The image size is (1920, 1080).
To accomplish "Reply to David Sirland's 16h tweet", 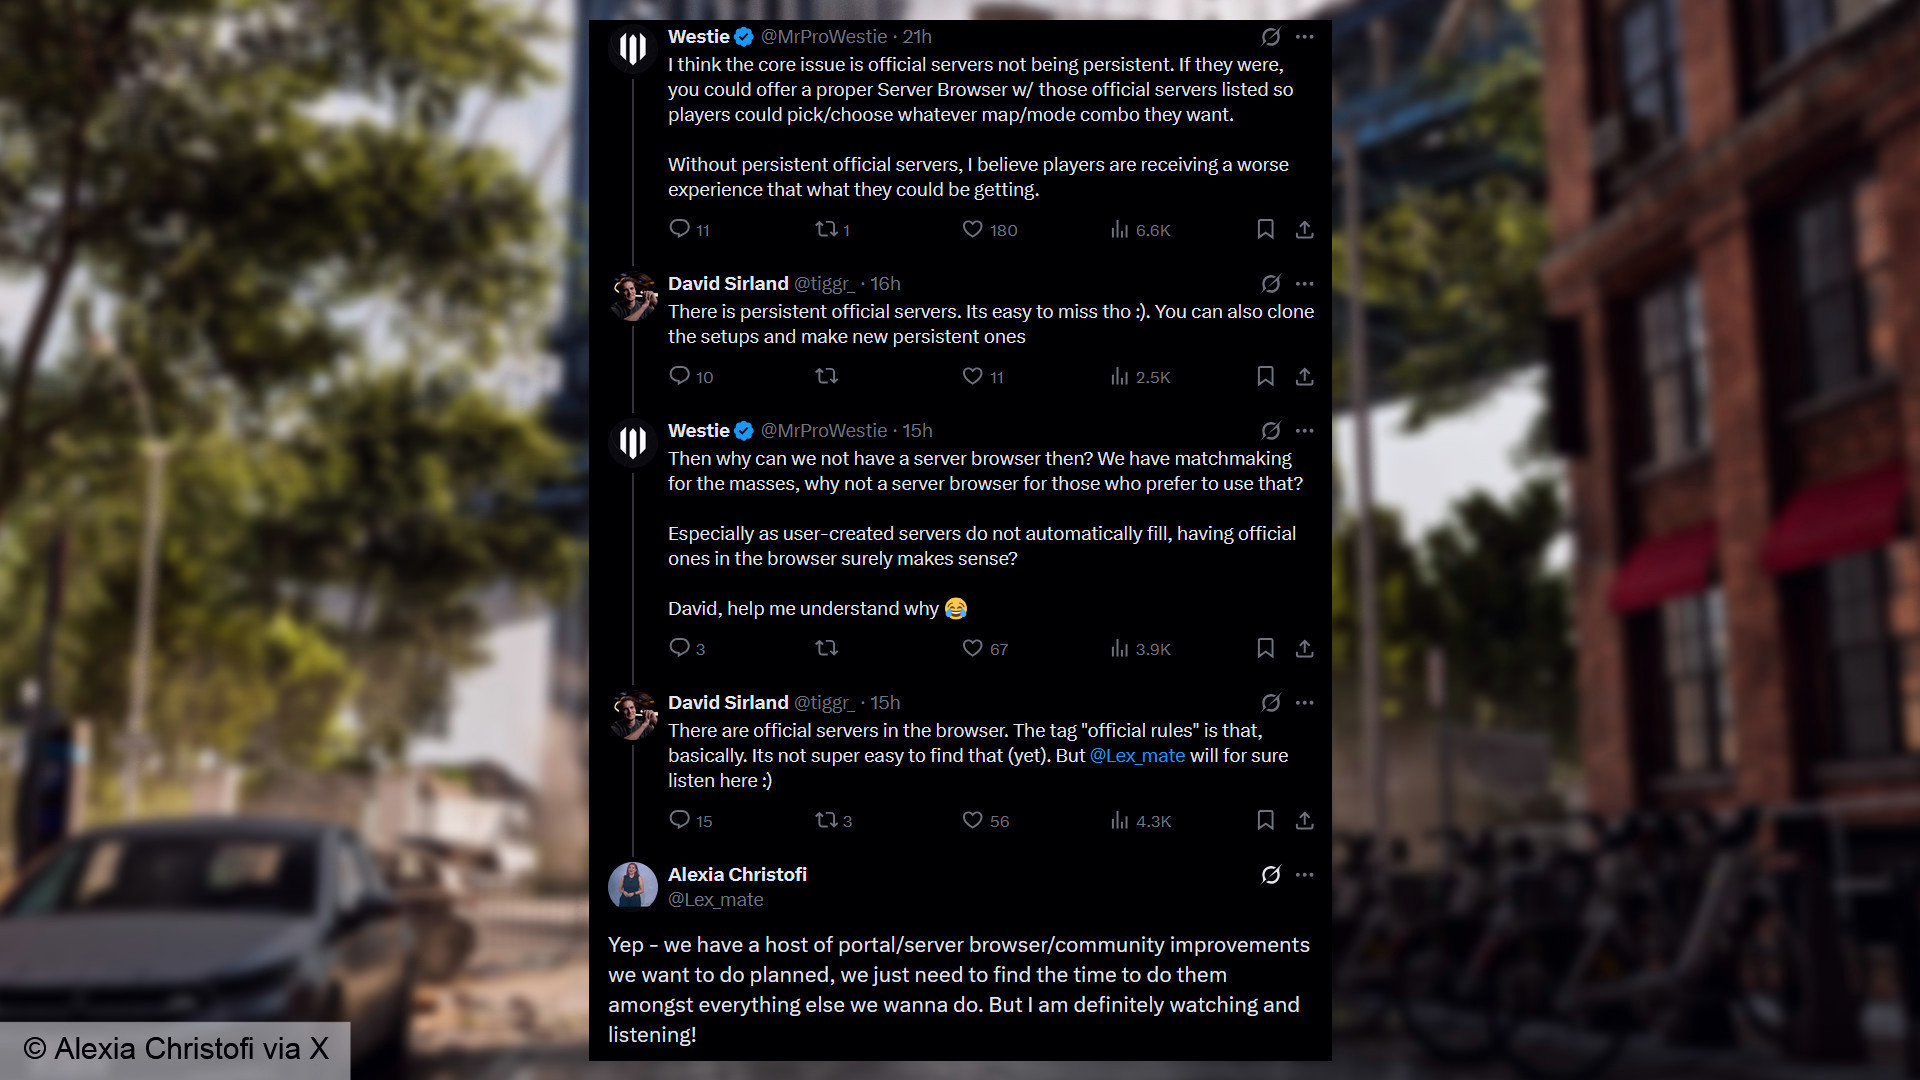I will 679,376.
